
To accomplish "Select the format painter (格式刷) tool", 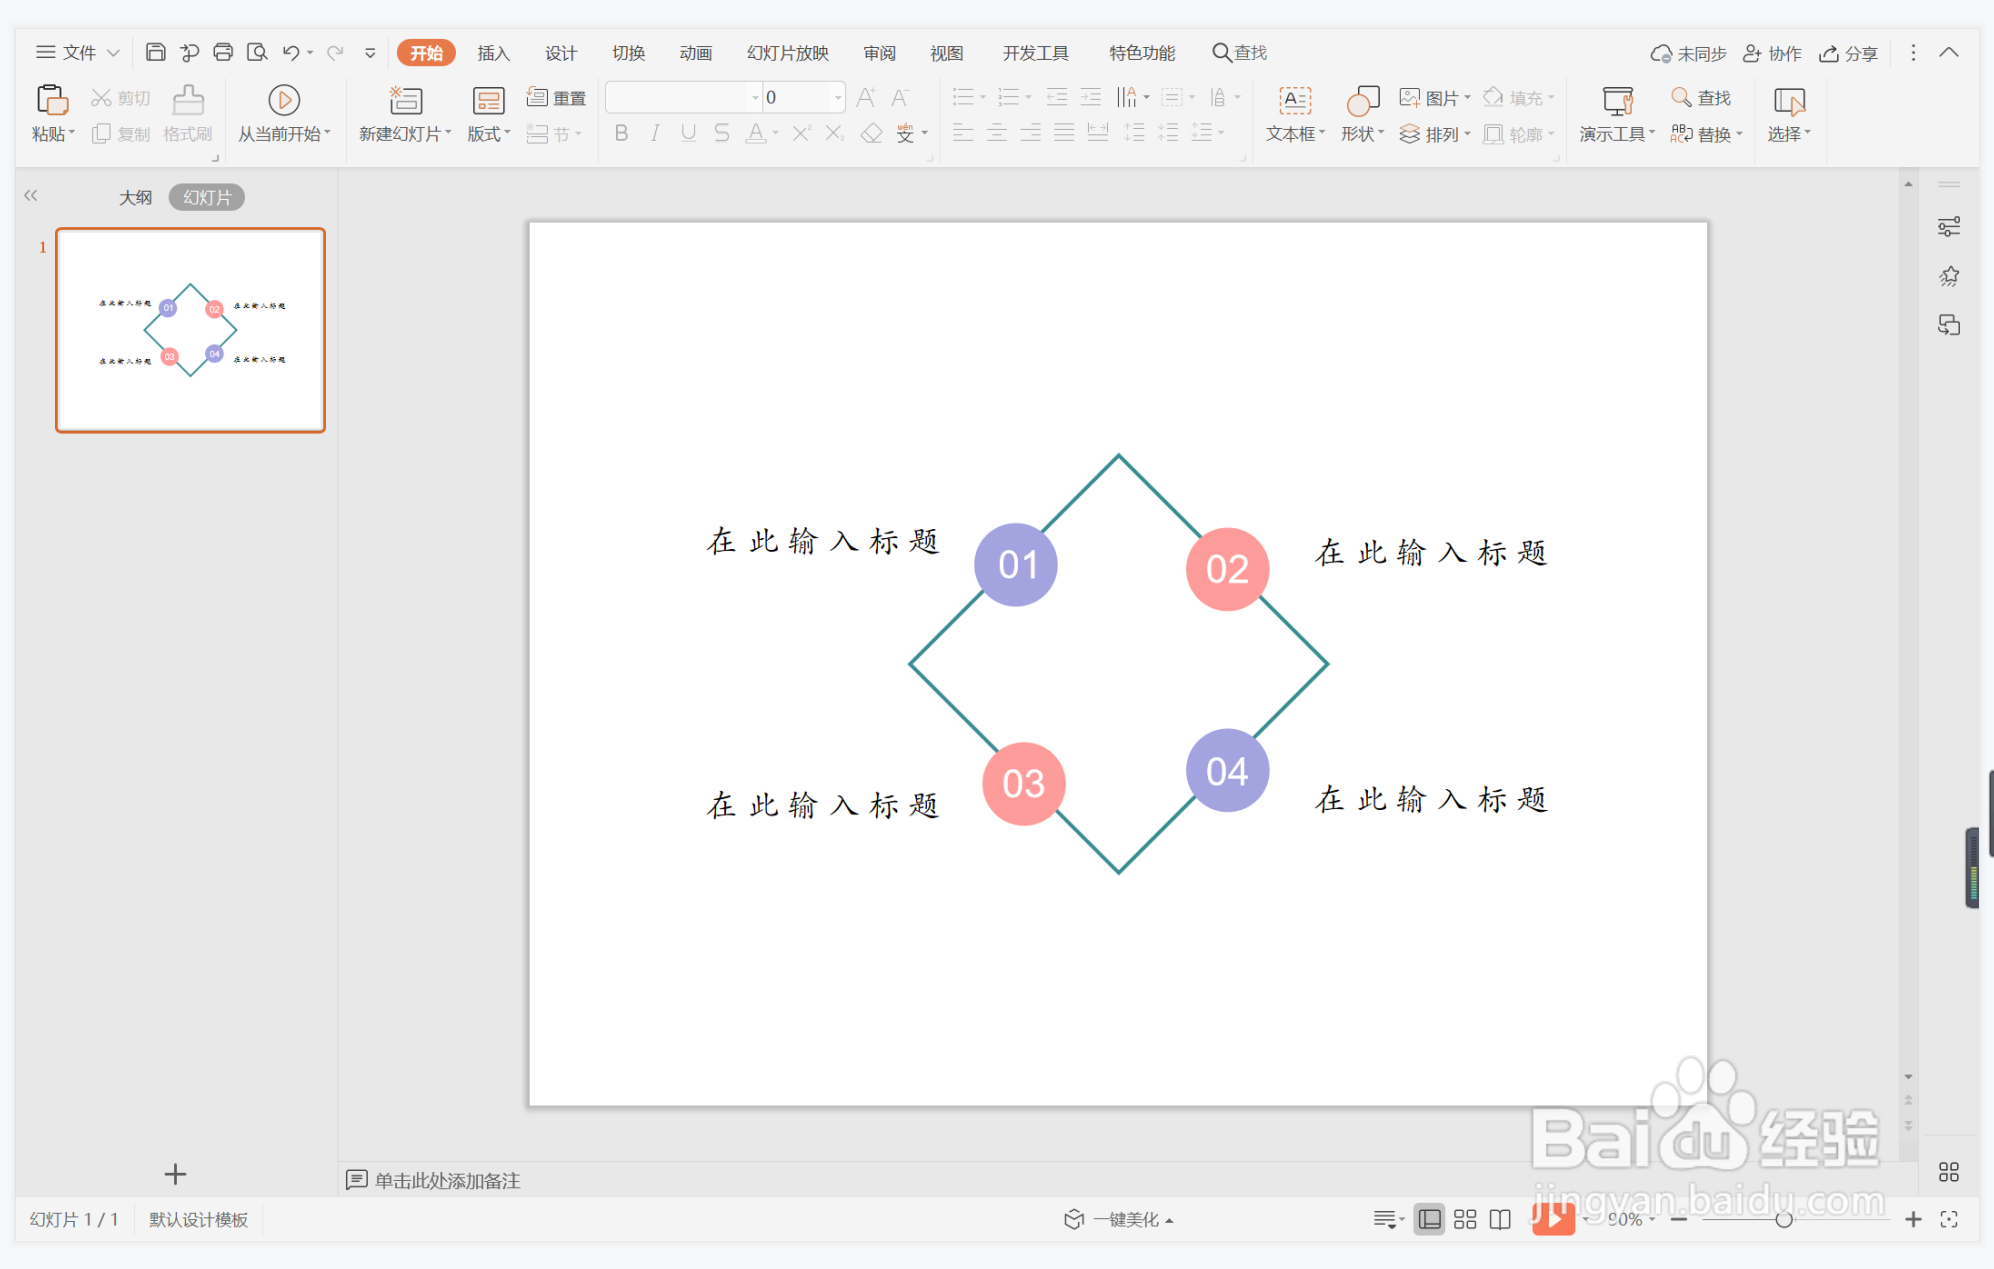I will (186, 112).
